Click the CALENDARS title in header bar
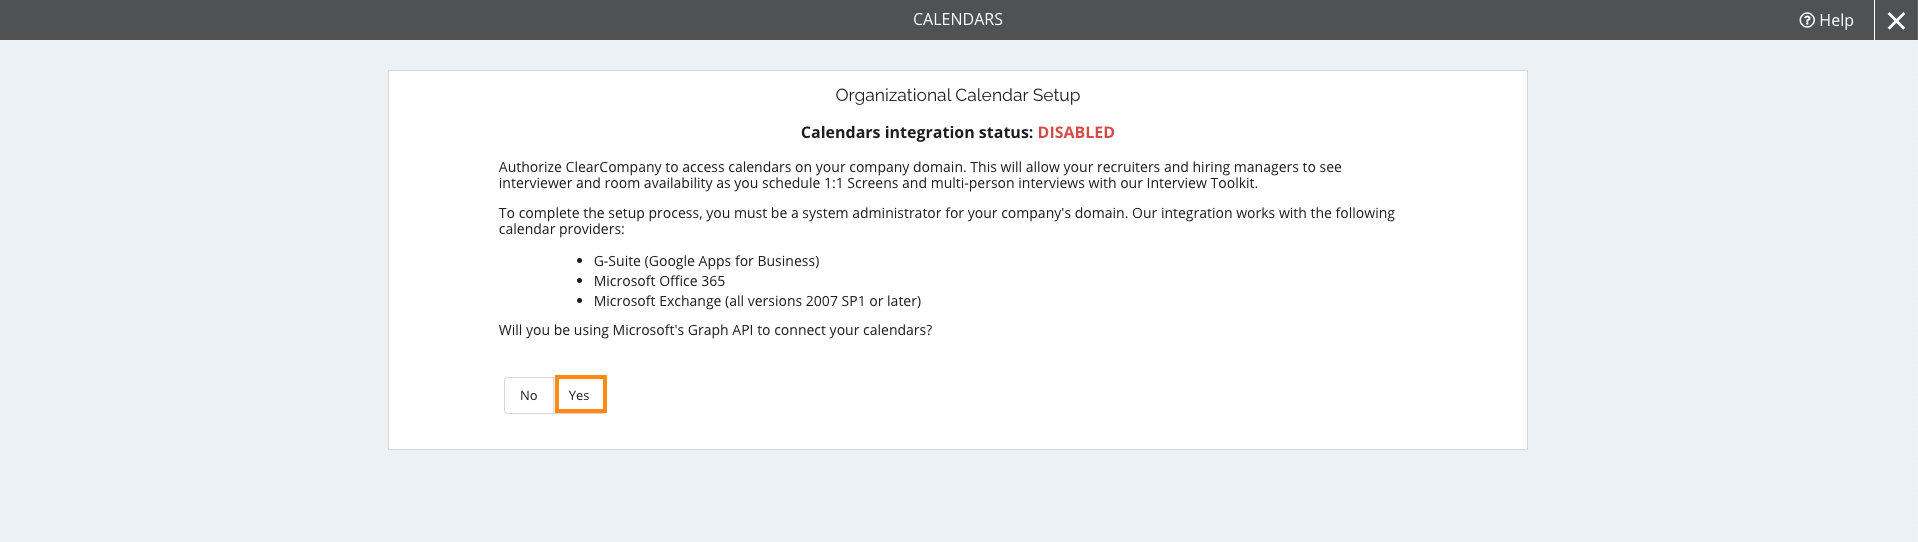The width and height of the screenshot is (1918, 542). tap(958, 19)
